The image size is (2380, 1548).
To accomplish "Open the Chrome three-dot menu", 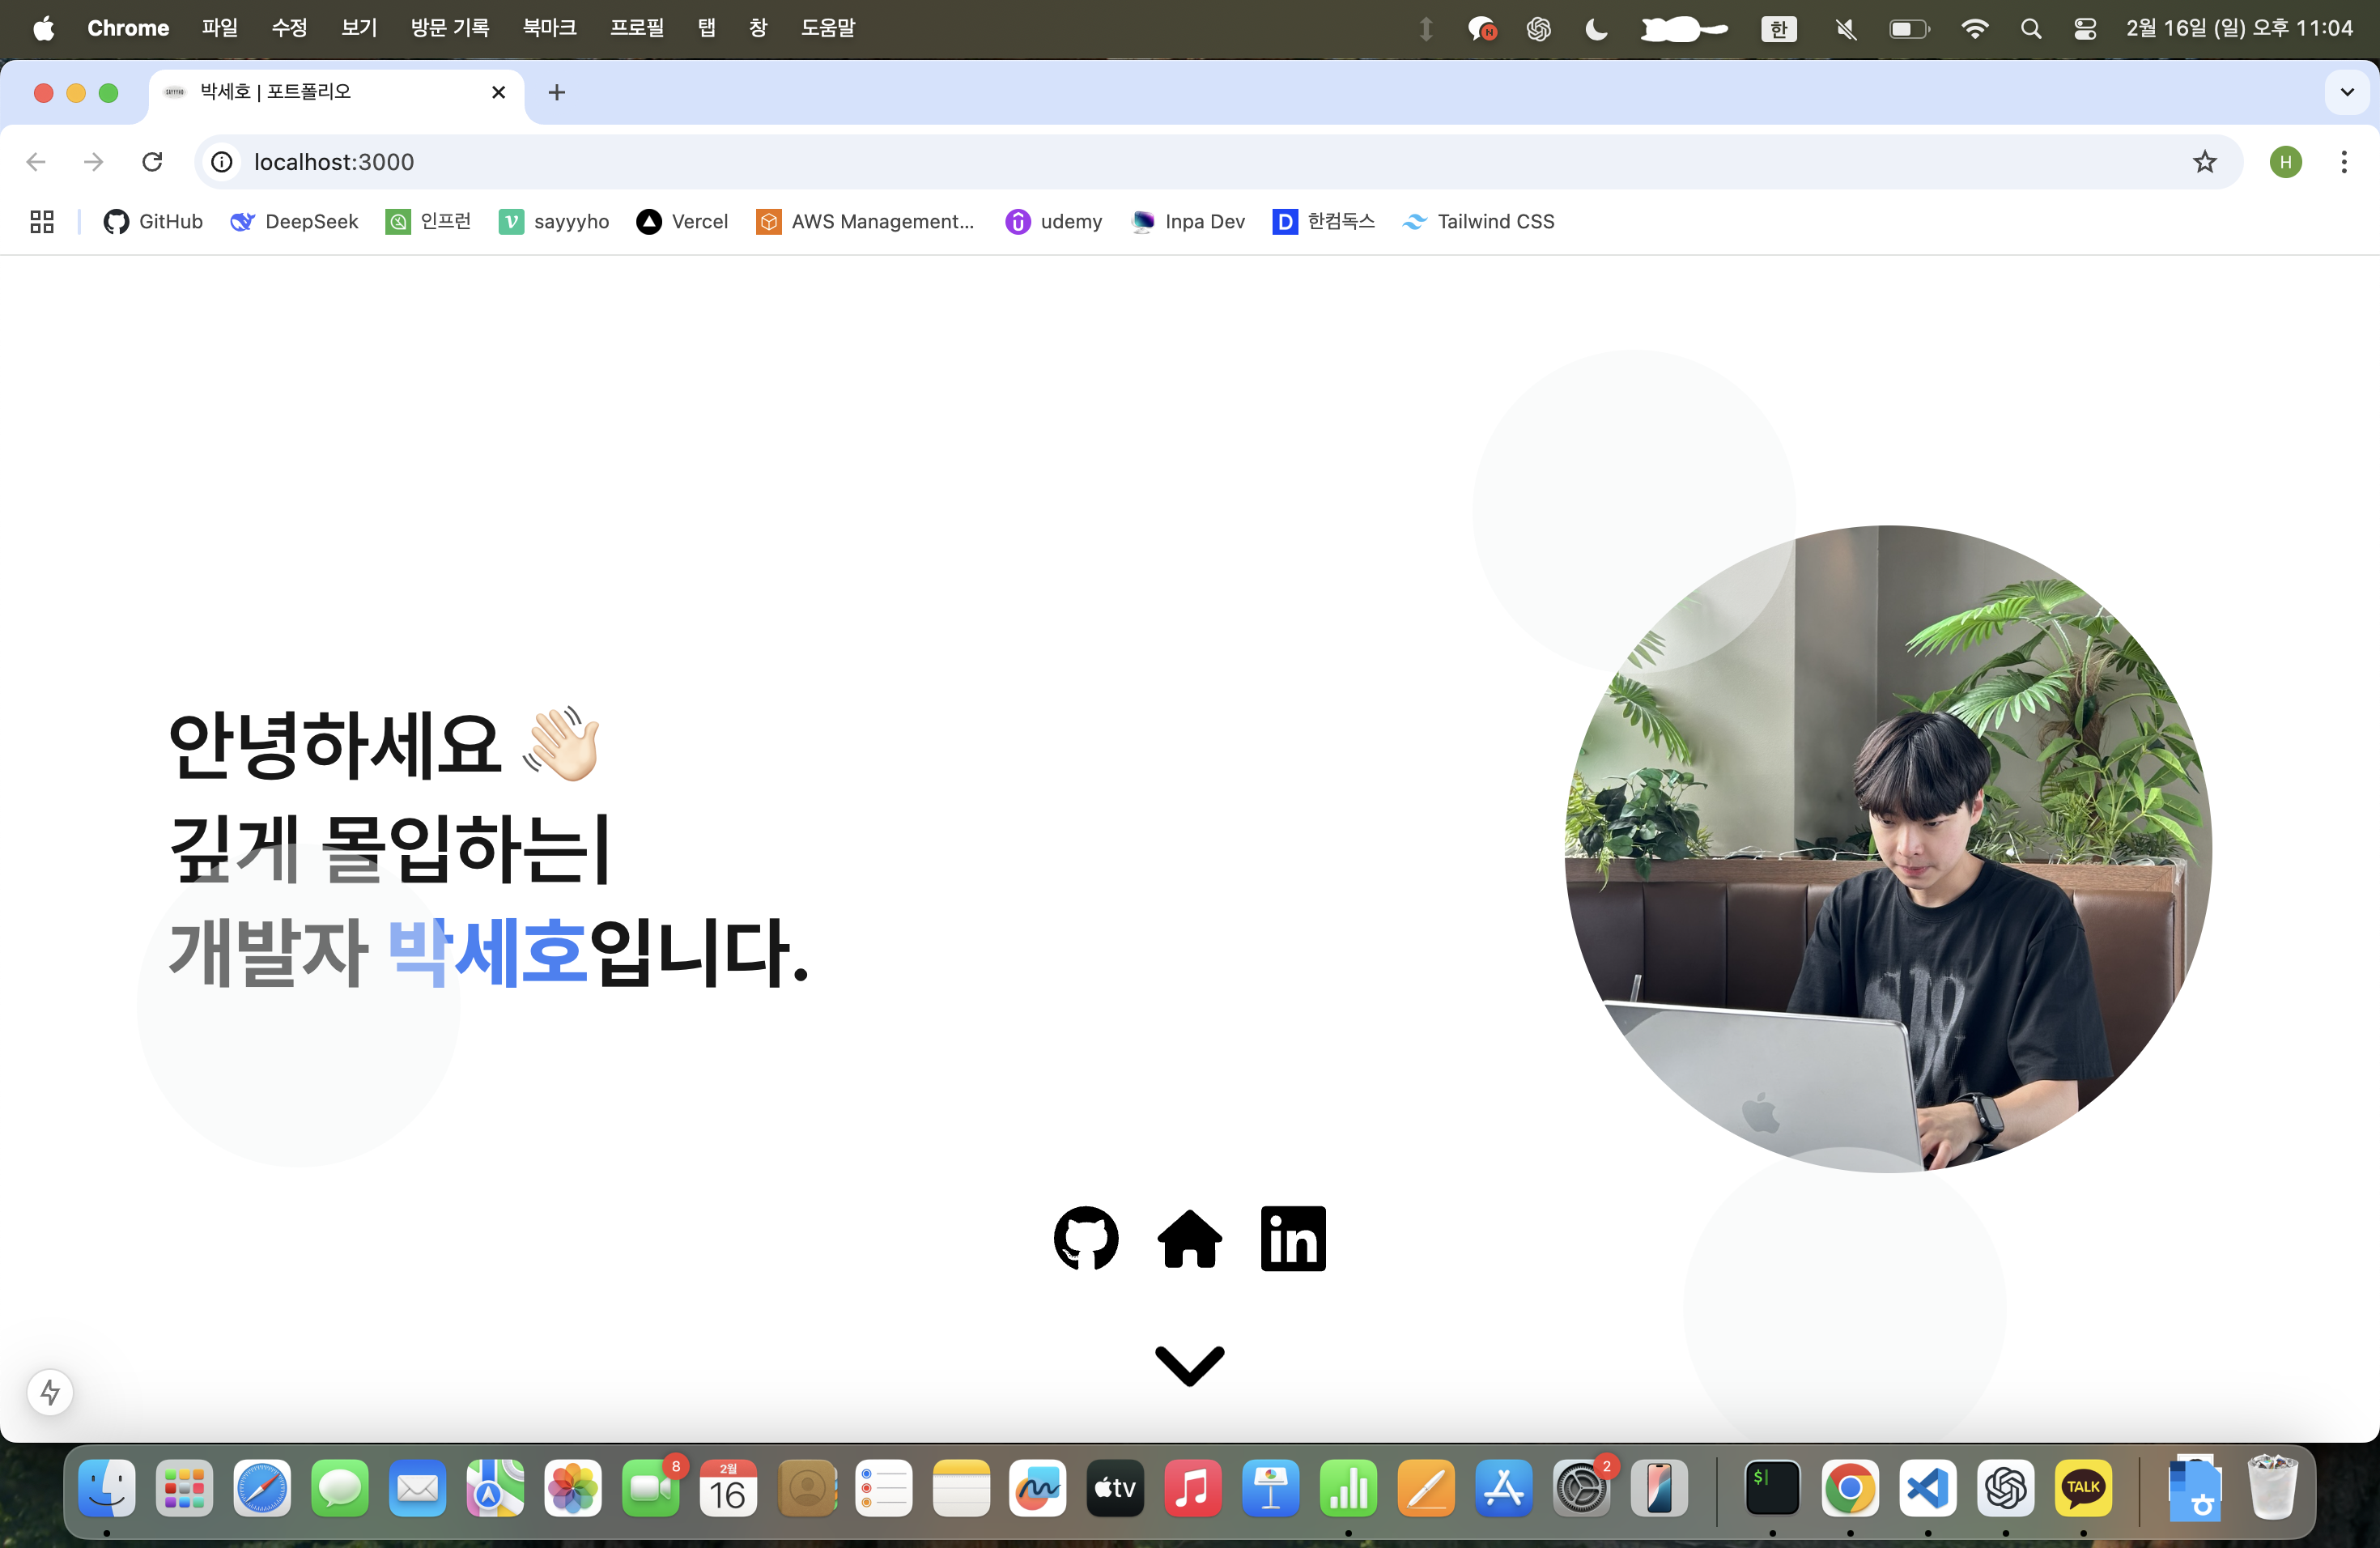I will pyautogui.click(x=2343, y=162).
